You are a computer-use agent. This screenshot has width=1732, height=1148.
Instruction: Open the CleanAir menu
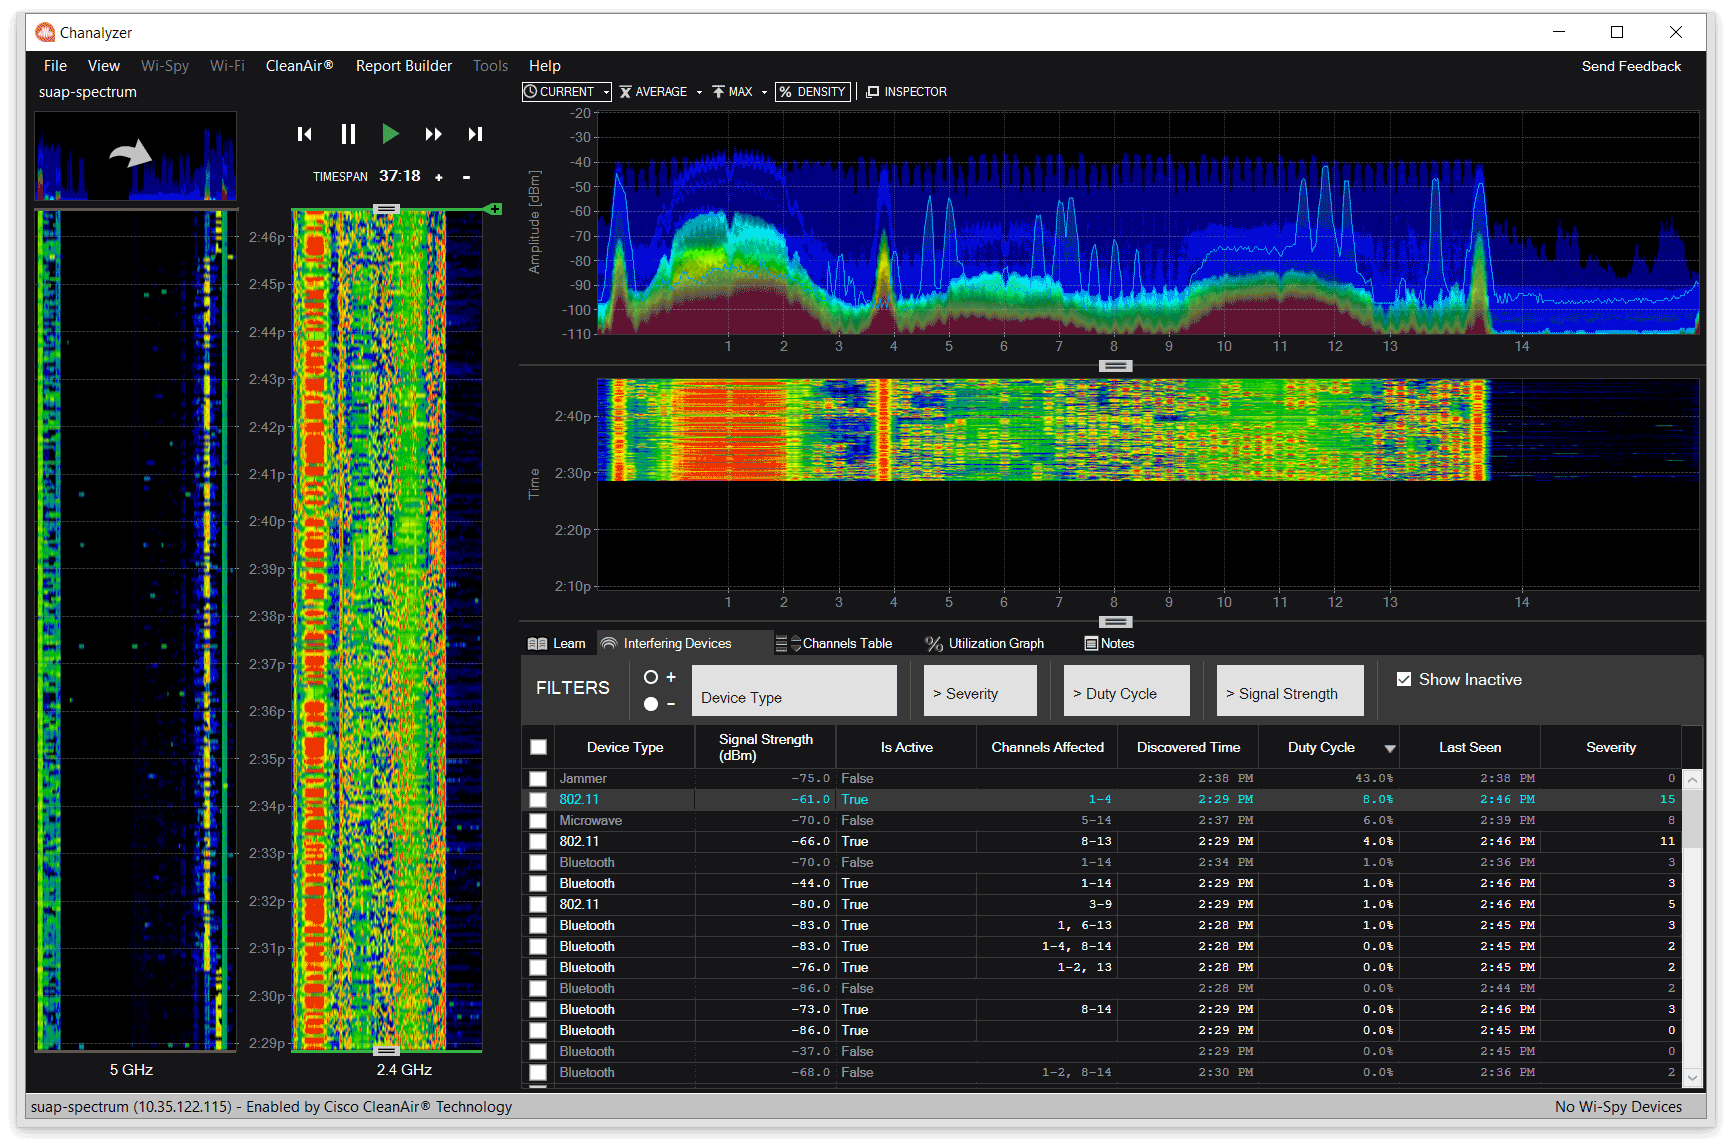pyautogui.click(x=299, y=66)
